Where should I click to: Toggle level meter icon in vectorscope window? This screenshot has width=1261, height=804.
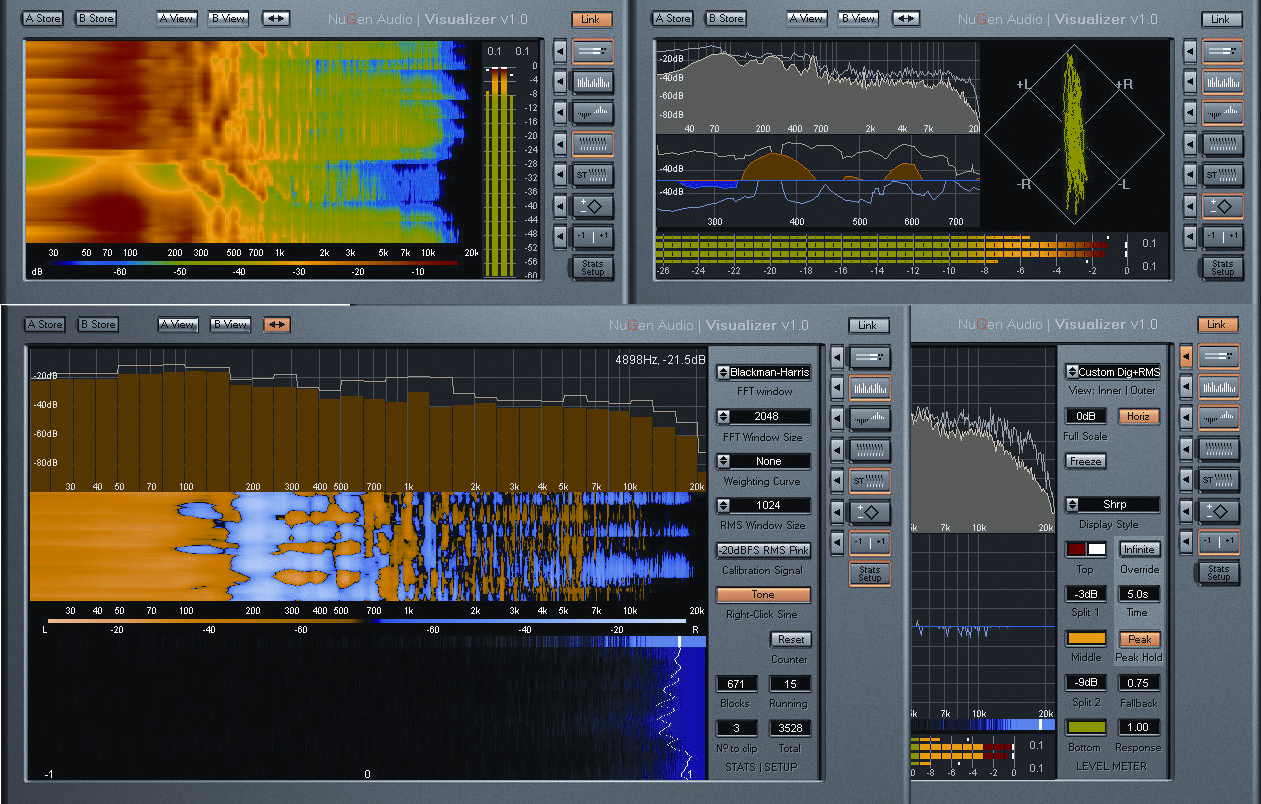(1223, 51)
